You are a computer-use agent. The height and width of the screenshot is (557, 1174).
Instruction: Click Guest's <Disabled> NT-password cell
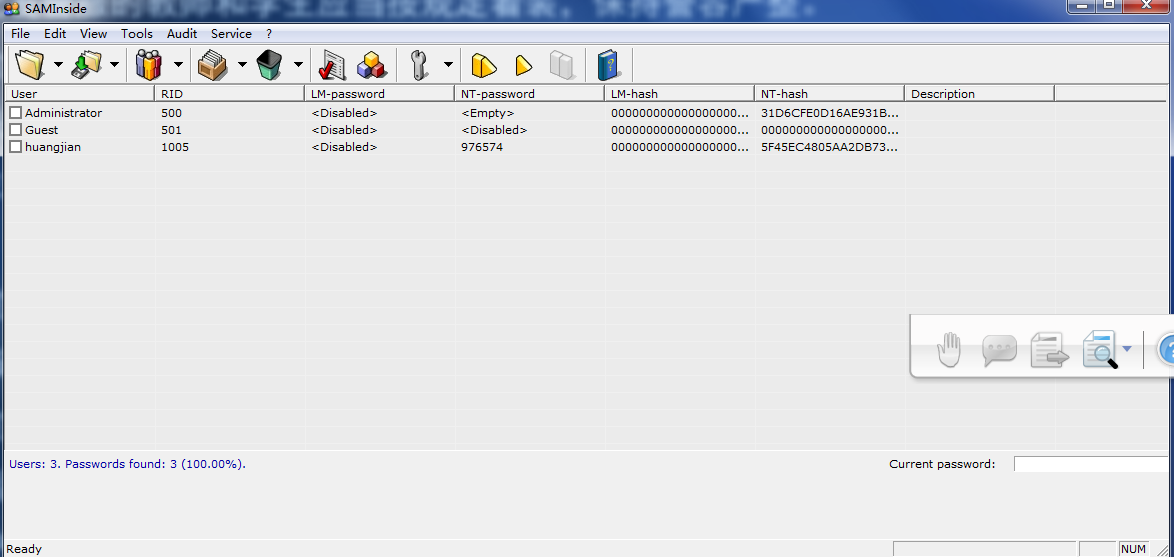494,130
